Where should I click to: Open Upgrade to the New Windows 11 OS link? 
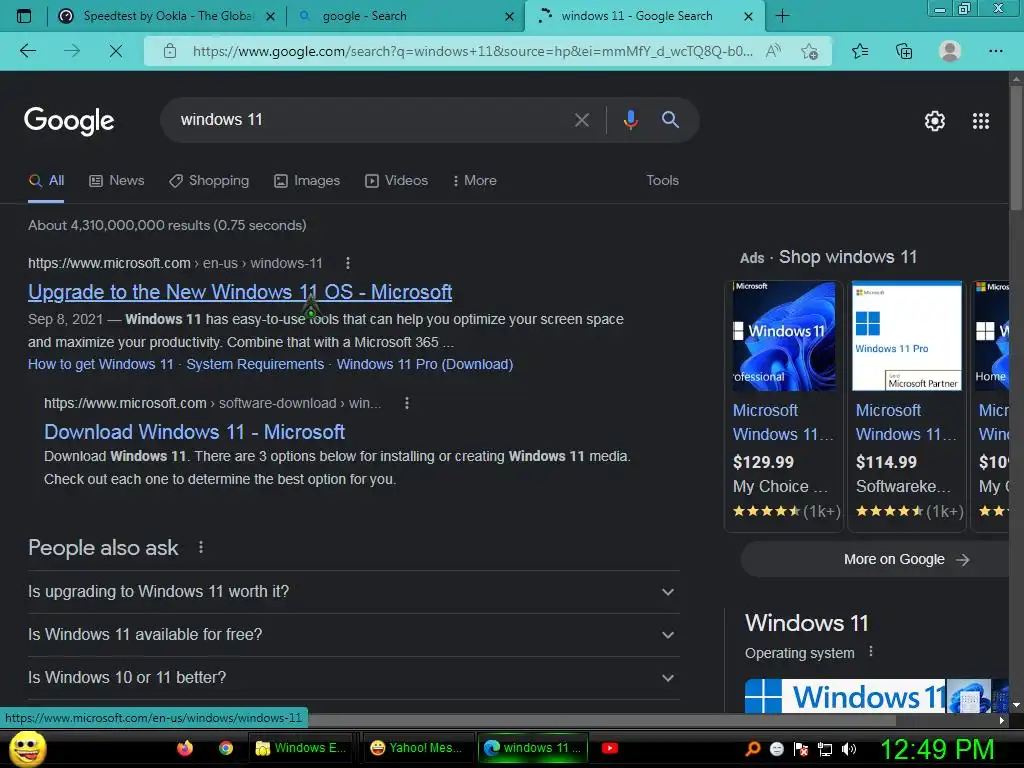[240, 292]
